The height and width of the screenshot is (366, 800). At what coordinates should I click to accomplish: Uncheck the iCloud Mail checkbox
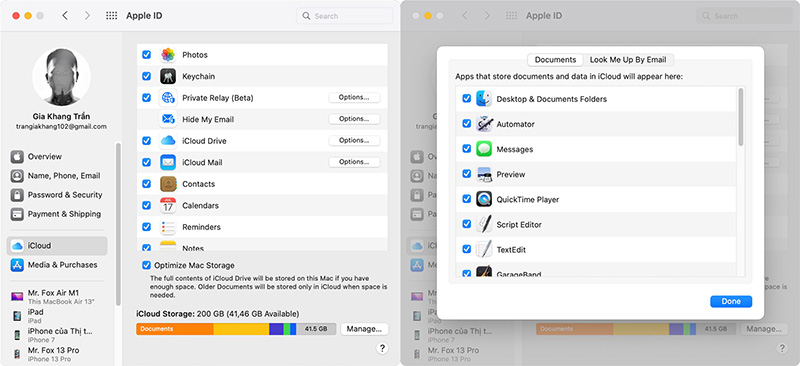pos(146,162)
